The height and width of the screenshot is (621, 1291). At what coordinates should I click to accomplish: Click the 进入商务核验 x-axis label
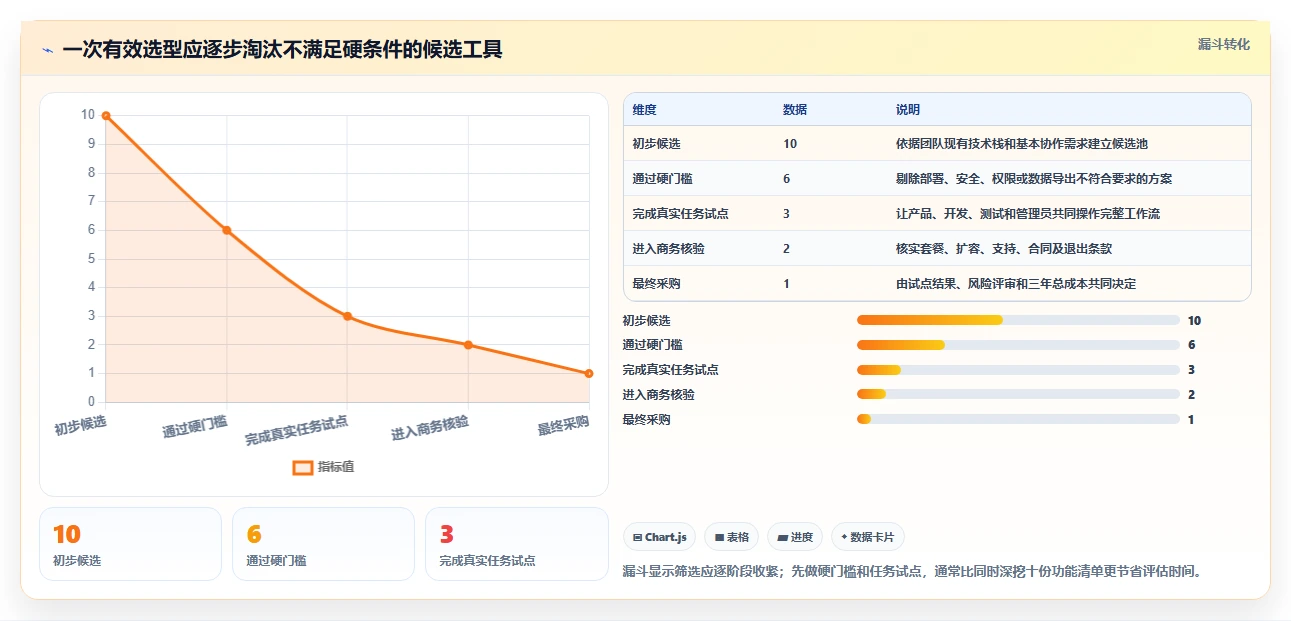[x=430, y=428]
